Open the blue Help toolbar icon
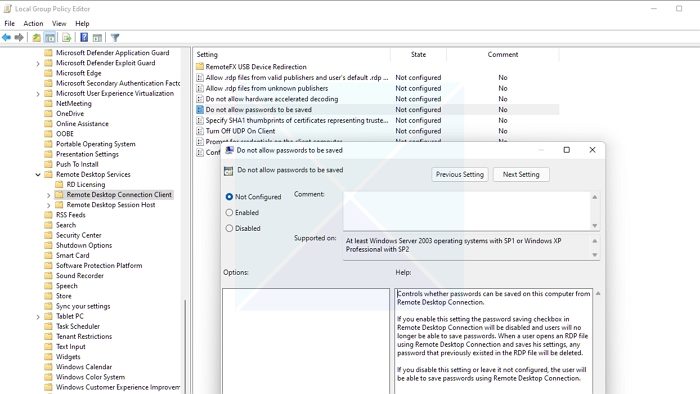 [84, 37]
